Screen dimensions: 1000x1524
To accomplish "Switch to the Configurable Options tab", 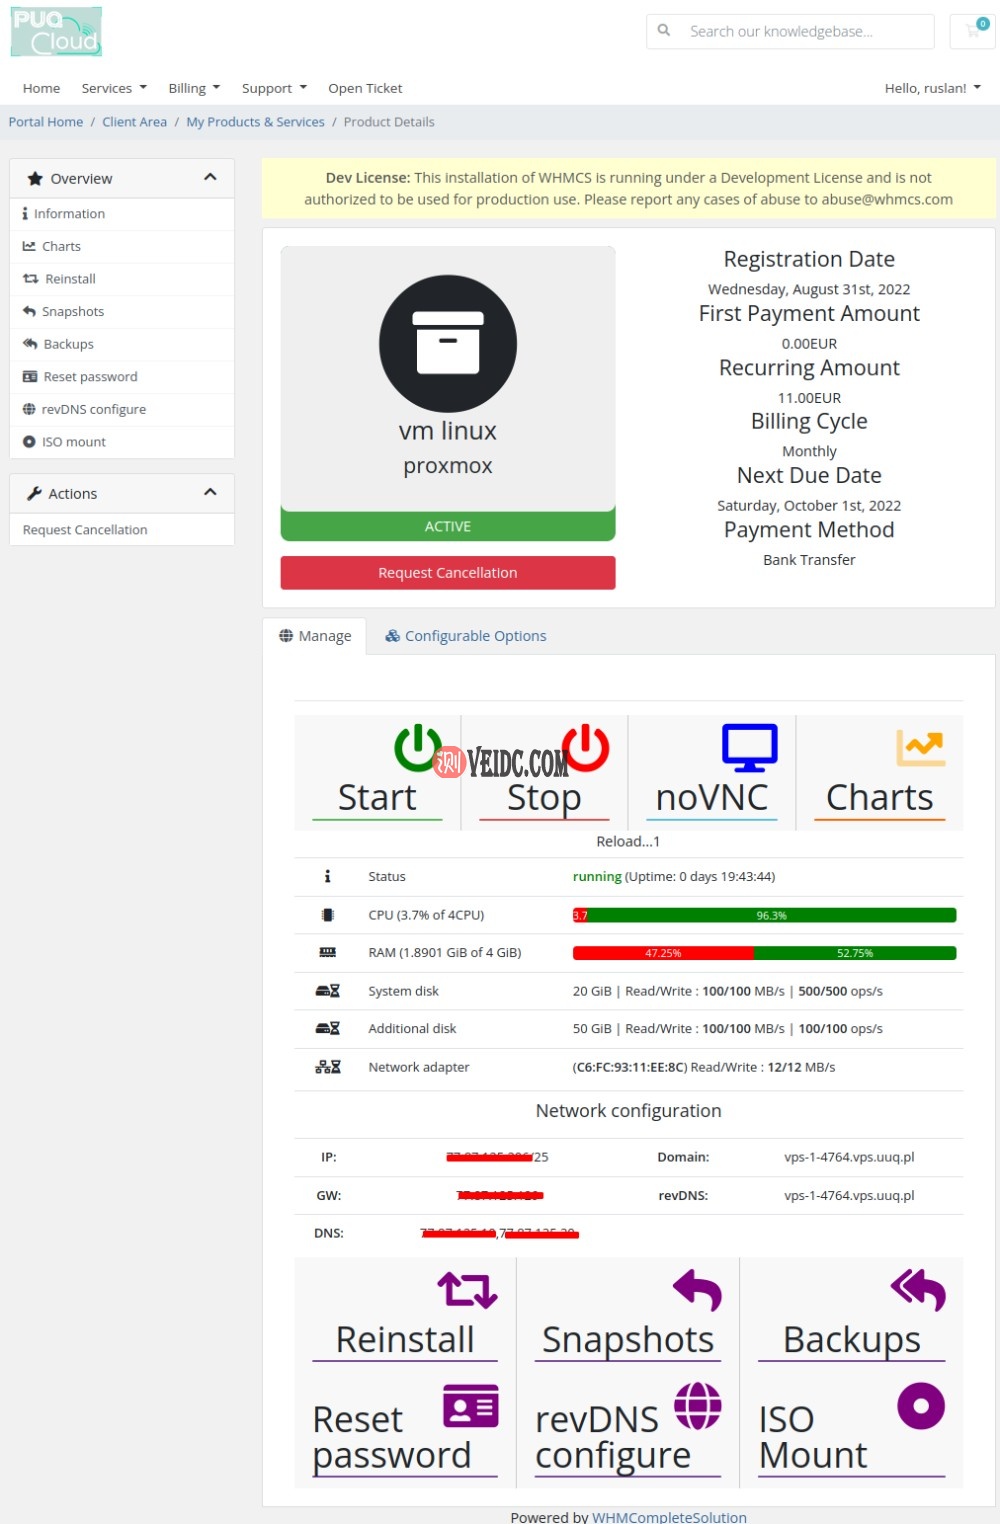I will [x=466, y=636].
